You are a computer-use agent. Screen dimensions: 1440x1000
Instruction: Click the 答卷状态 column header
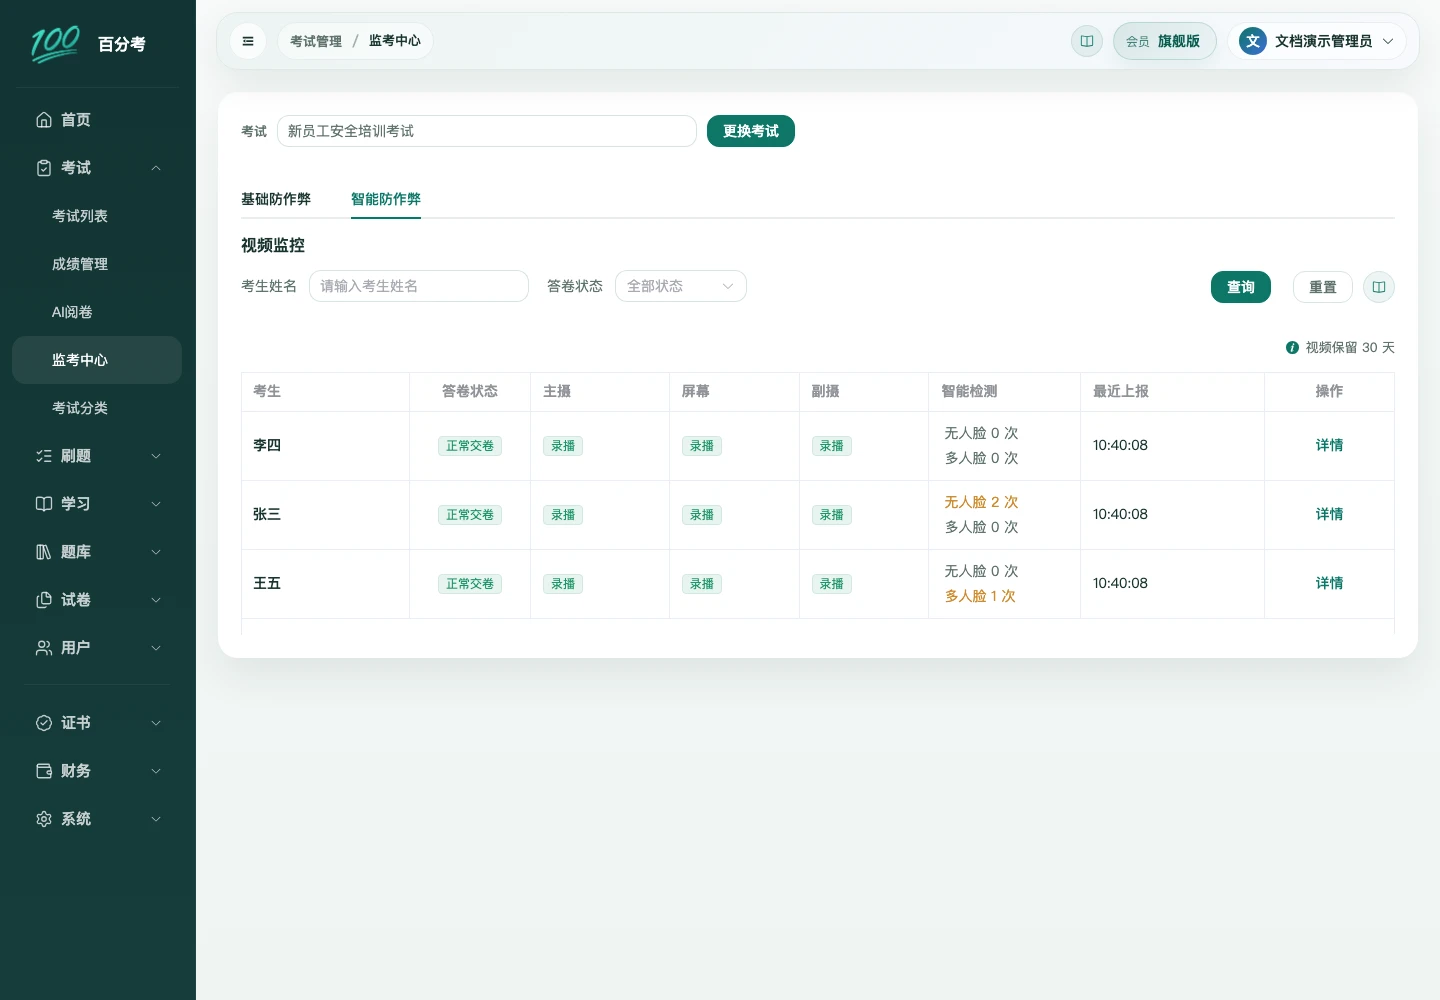click(x=470, y=391)
